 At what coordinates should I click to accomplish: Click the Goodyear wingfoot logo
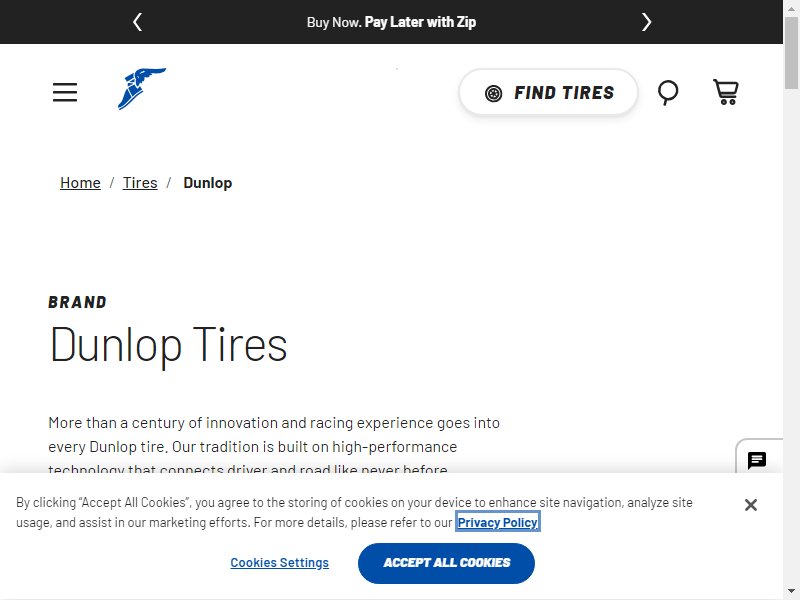pos(142,89)
